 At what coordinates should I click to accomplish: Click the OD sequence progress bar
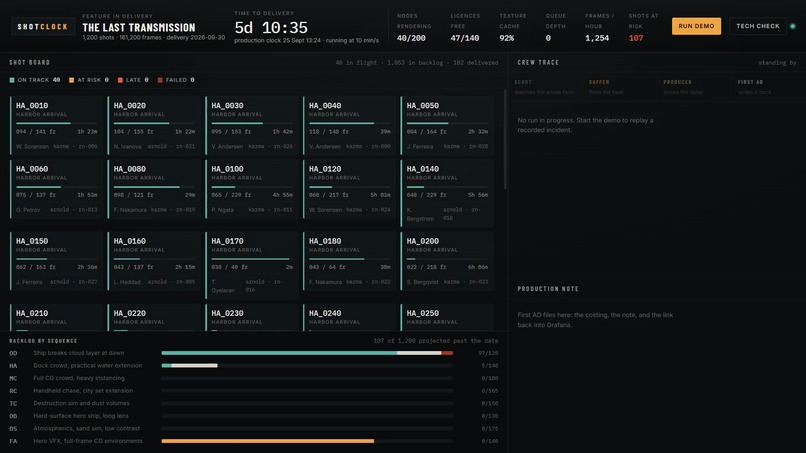coord(307,353)
